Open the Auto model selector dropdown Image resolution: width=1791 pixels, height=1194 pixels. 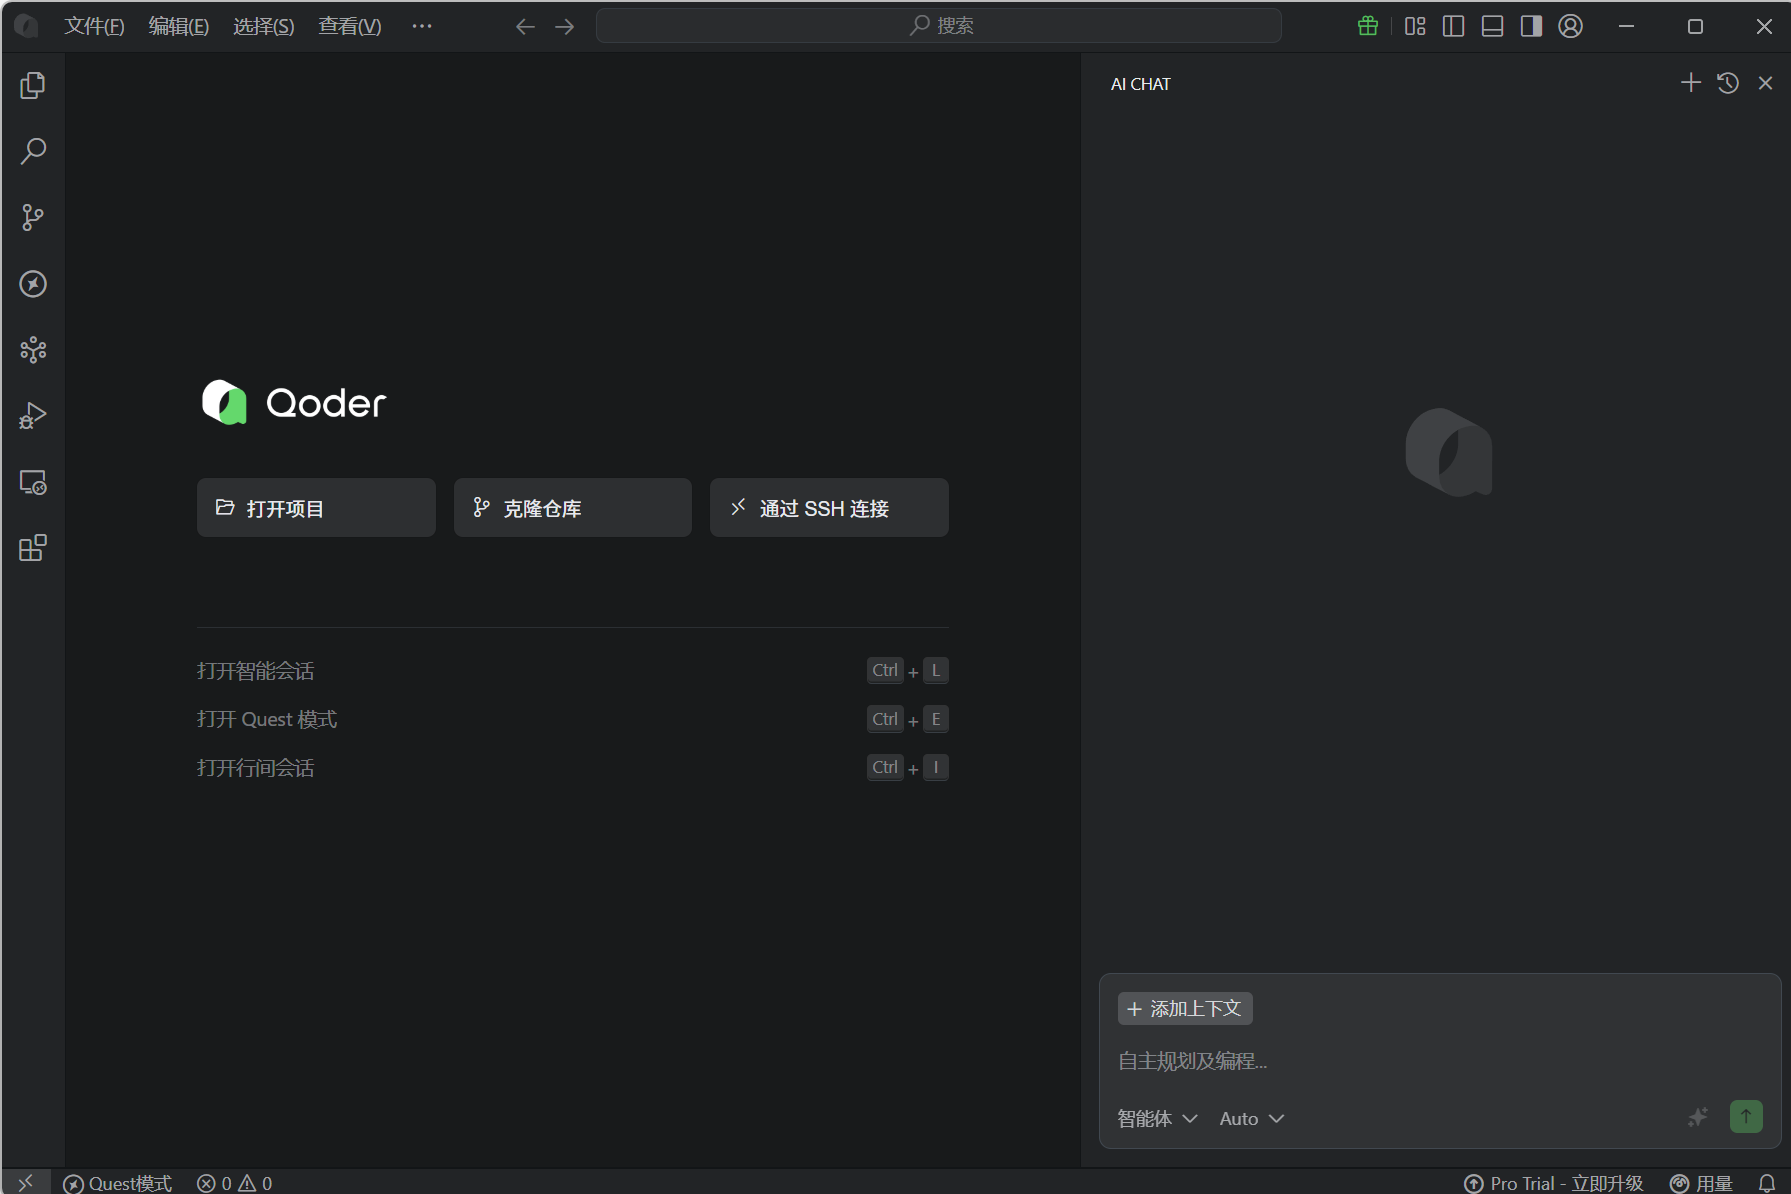click(x=1250, y=1118)
